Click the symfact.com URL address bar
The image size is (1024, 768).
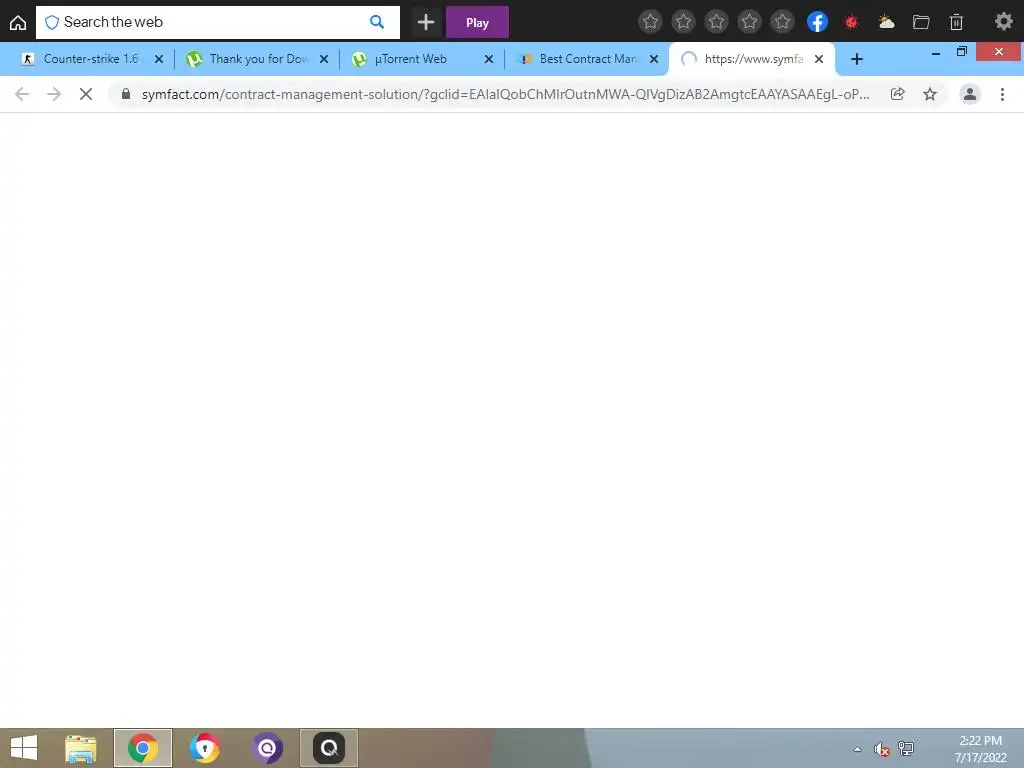(505, 94)
